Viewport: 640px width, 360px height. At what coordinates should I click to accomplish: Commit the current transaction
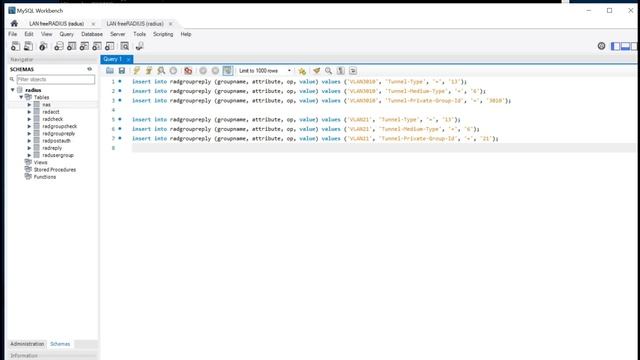click(203, 71)
